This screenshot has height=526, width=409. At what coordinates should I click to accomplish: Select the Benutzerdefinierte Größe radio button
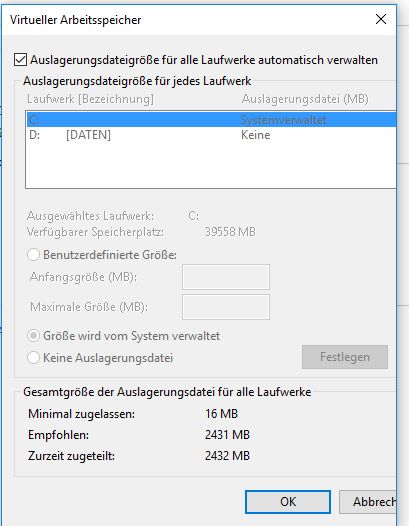point(34,255)
